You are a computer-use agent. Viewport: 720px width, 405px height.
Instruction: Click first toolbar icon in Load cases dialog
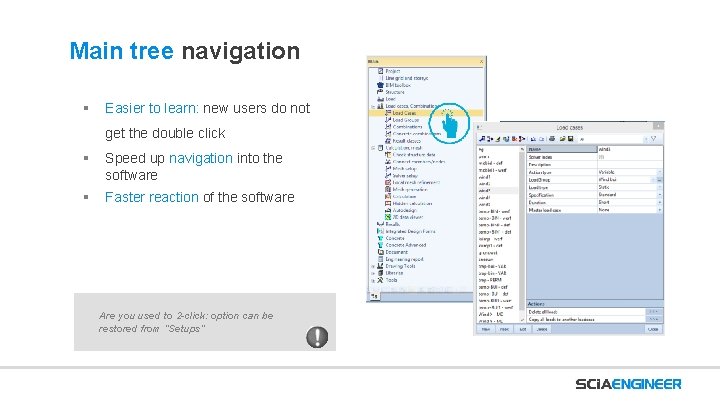[482, 139]
